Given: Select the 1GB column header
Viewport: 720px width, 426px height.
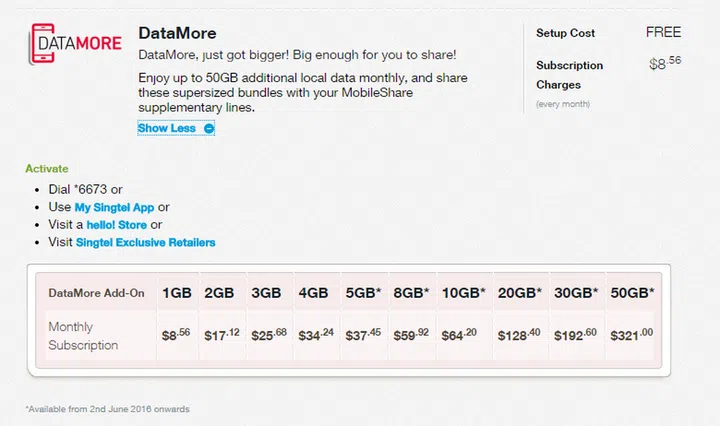Looking at the screenshot, I should coord(175,293).
